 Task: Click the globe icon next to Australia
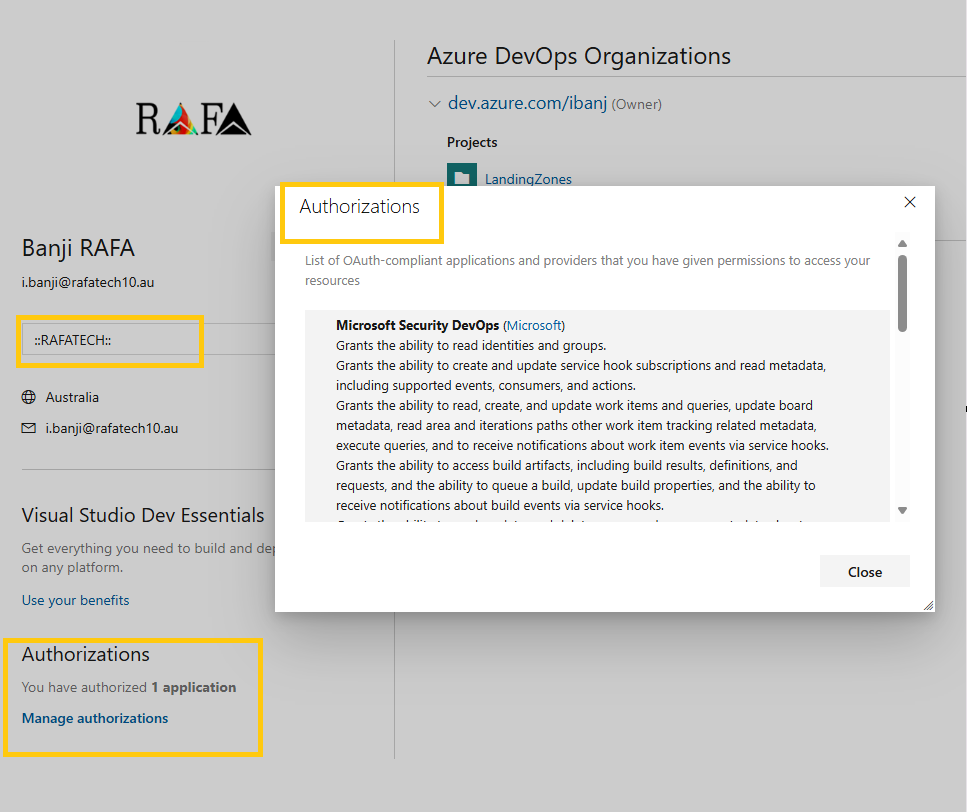tap(29, 397)
